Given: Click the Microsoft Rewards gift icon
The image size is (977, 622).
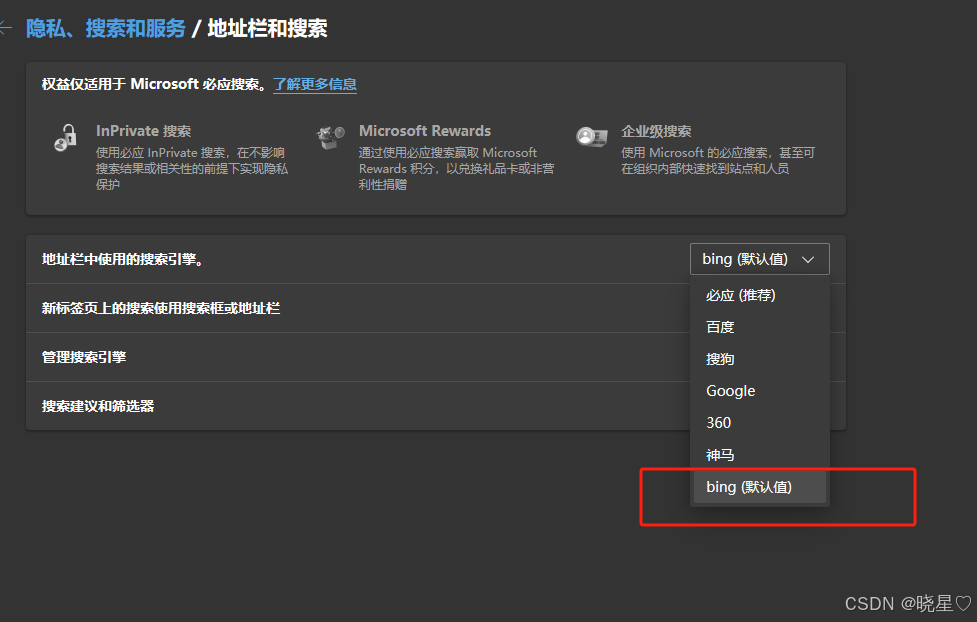Looking at the screenshot, I should pos(330,137).
